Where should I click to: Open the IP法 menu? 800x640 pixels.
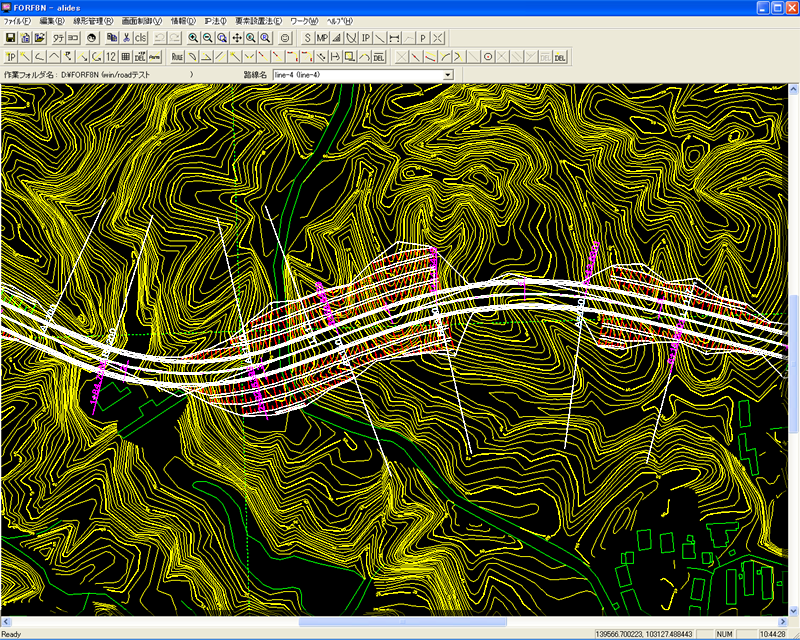click(213, 20)
